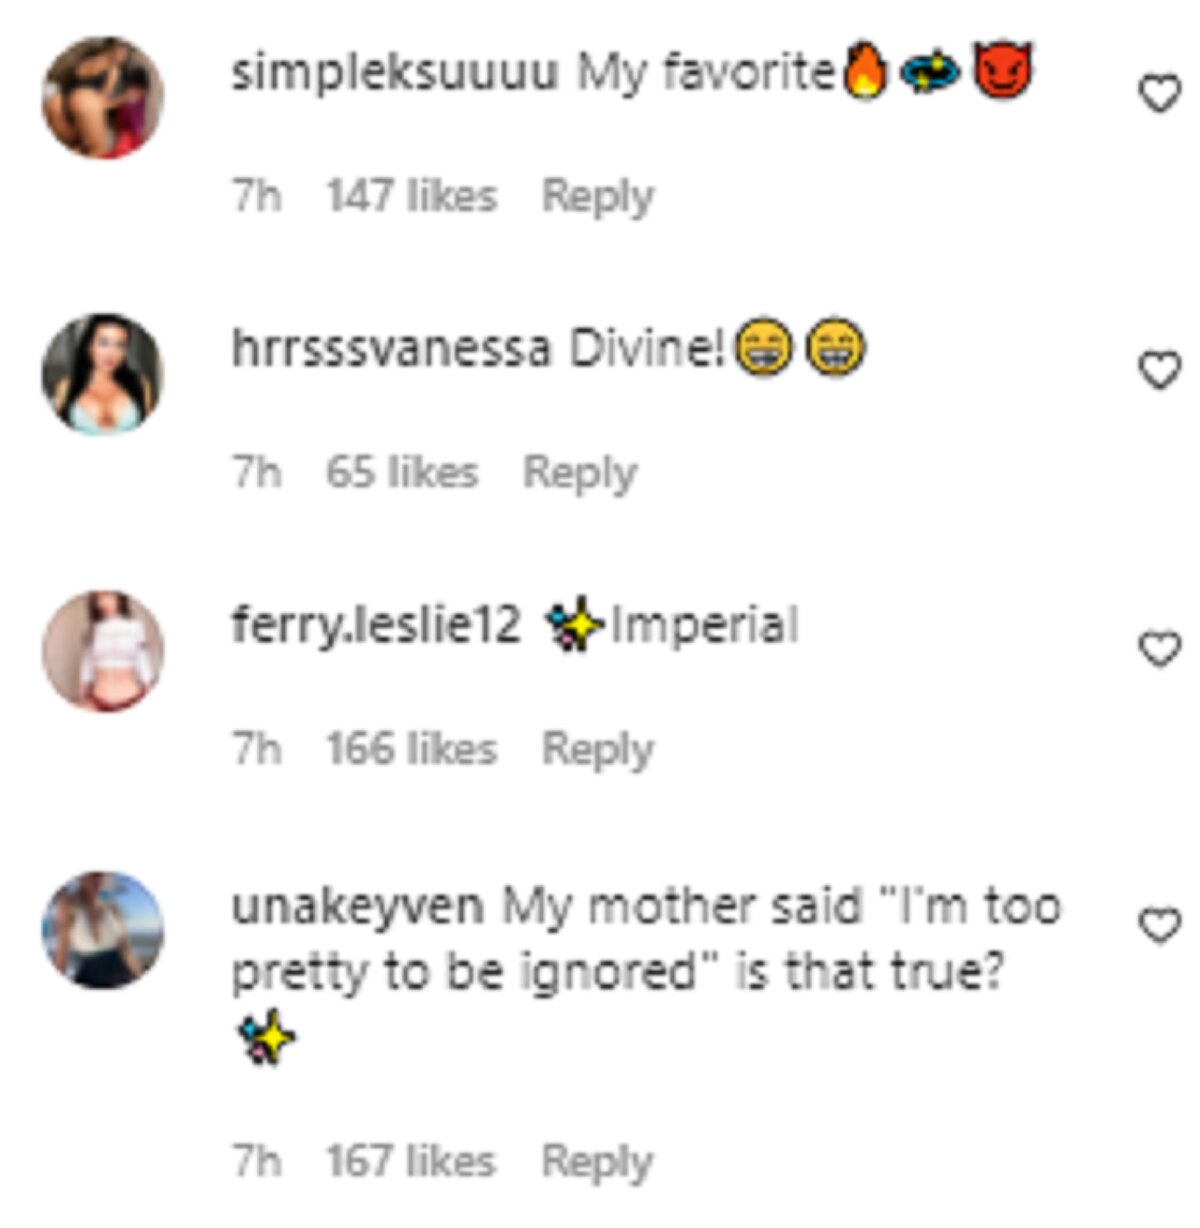Reply to simpleksuuuu's "My favorite" comment
The width and height of the screenshot is (1200, 1228).
pos(597,197)
